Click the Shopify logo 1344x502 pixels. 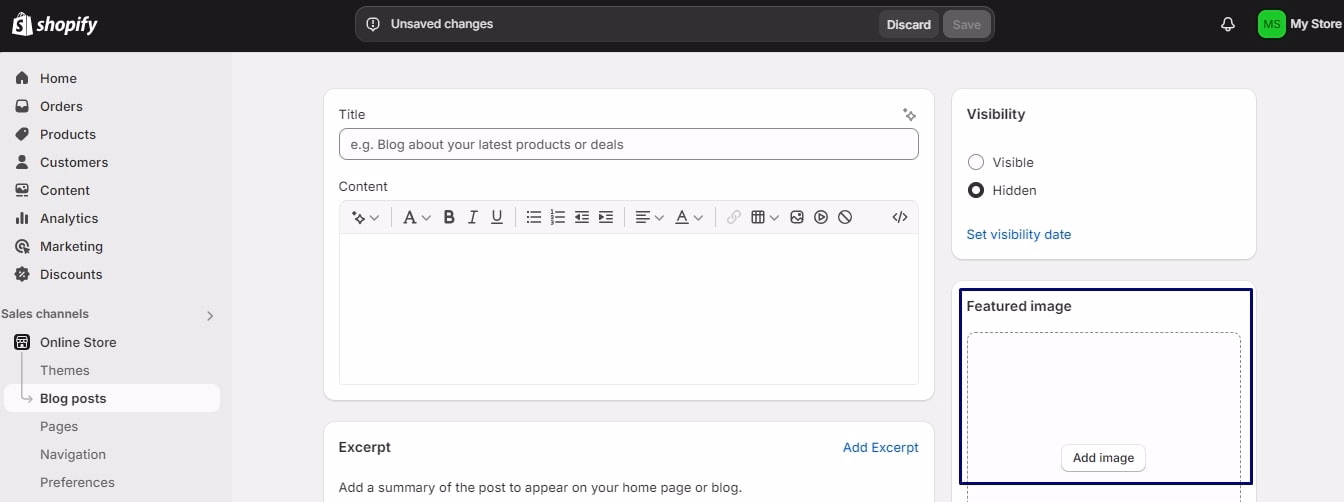click(x=55, y=24)
